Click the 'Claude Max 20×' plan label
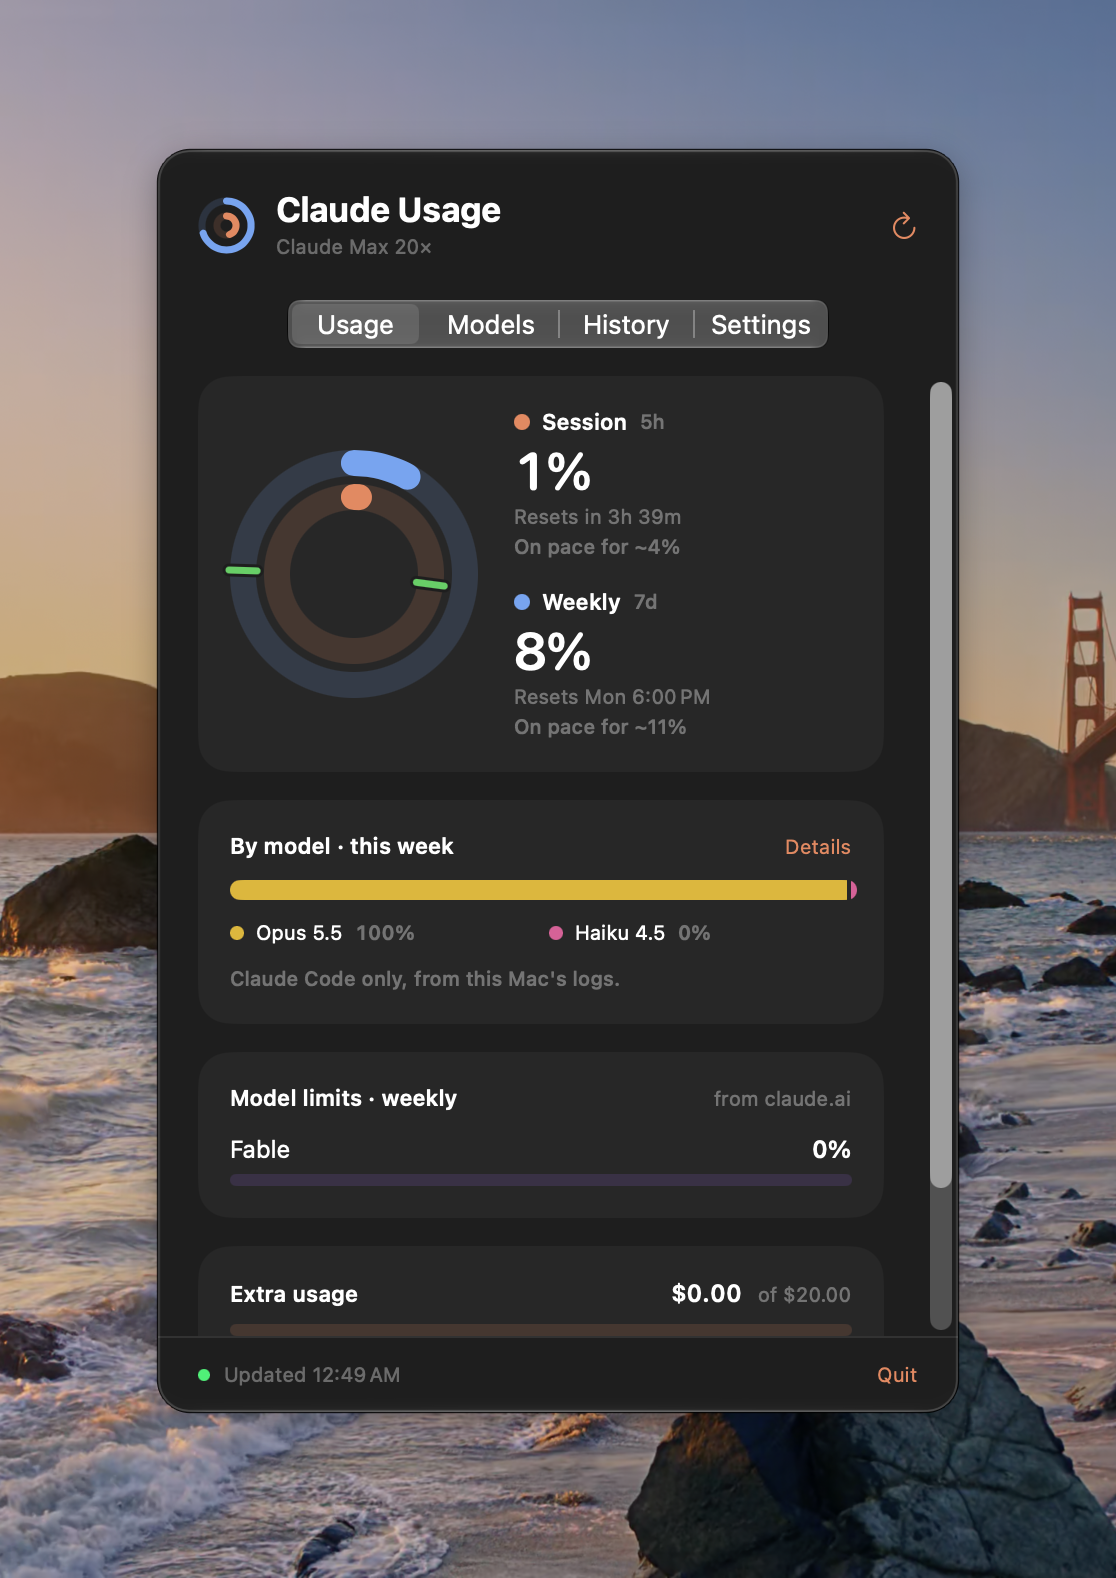 coord(354,247)
